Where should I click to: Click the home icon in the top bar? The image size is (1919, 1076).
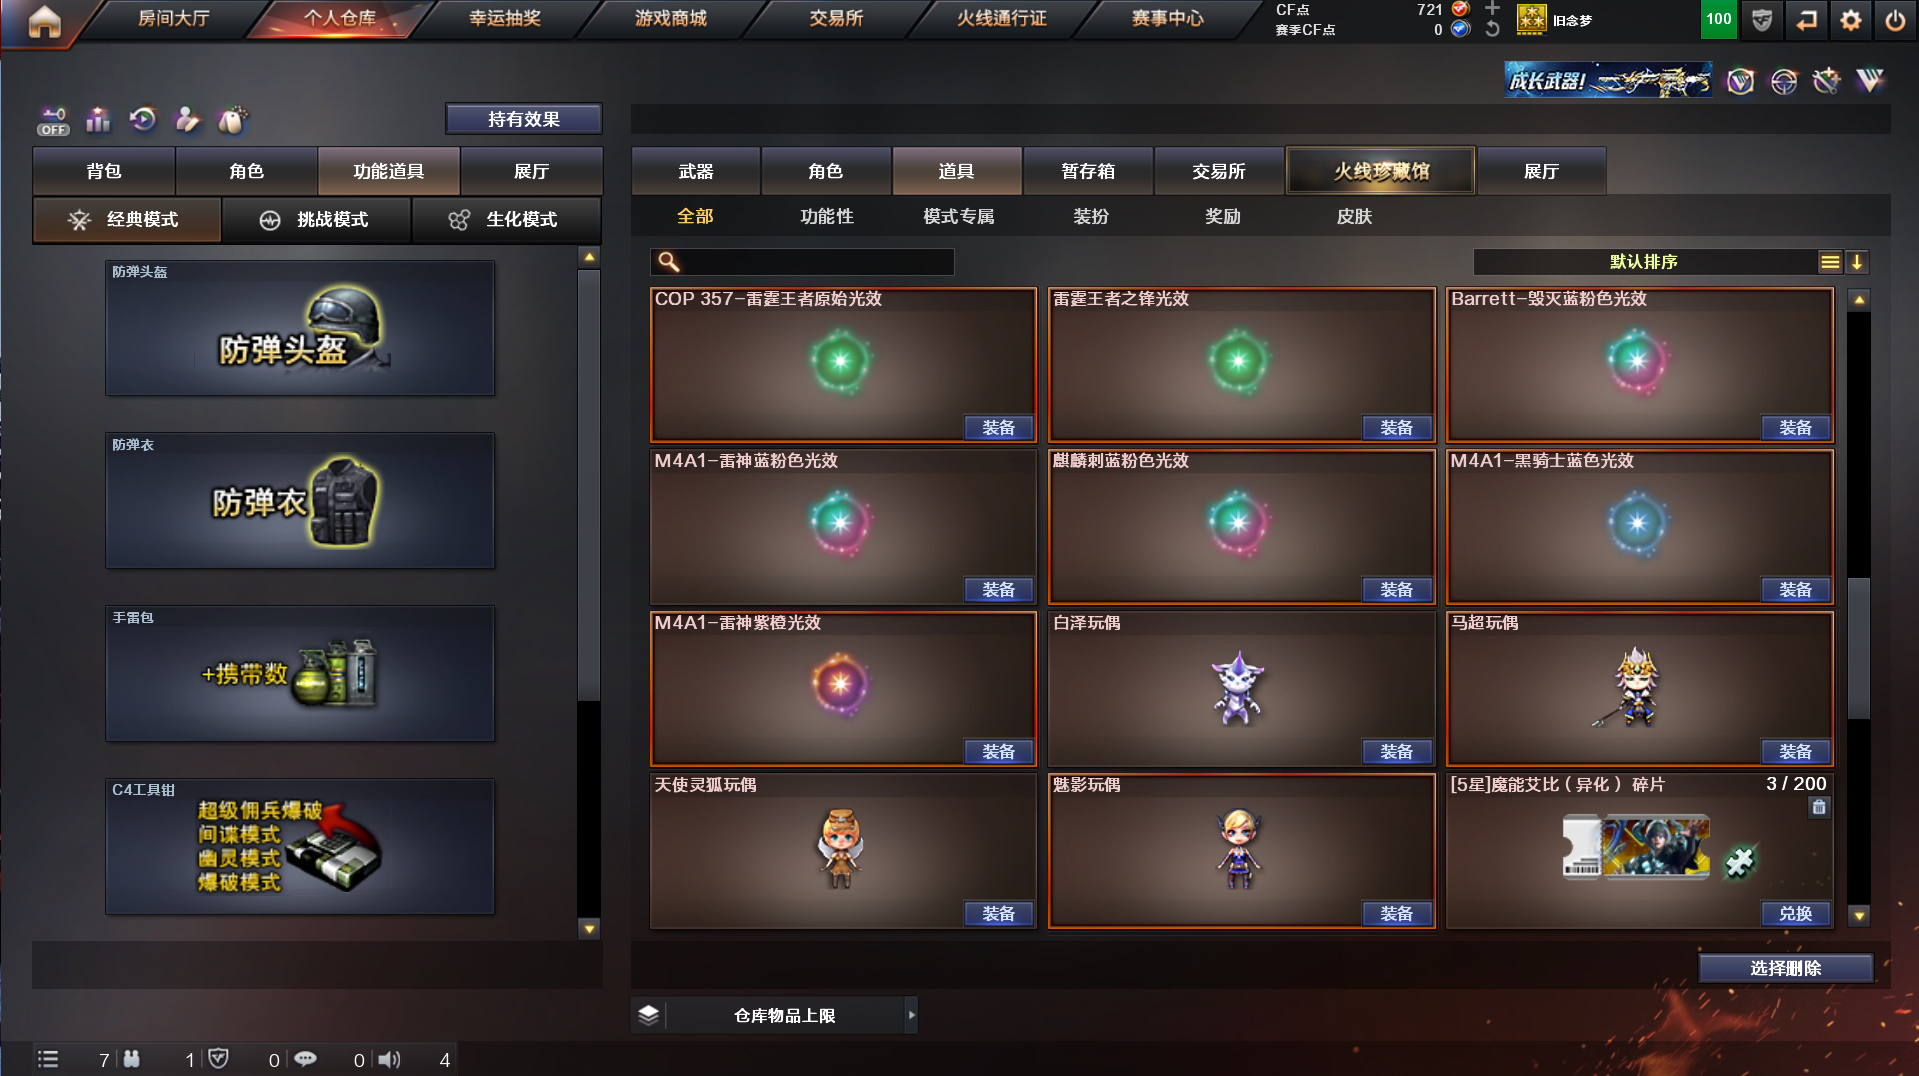pyautogui.click(x=44, y=21)
